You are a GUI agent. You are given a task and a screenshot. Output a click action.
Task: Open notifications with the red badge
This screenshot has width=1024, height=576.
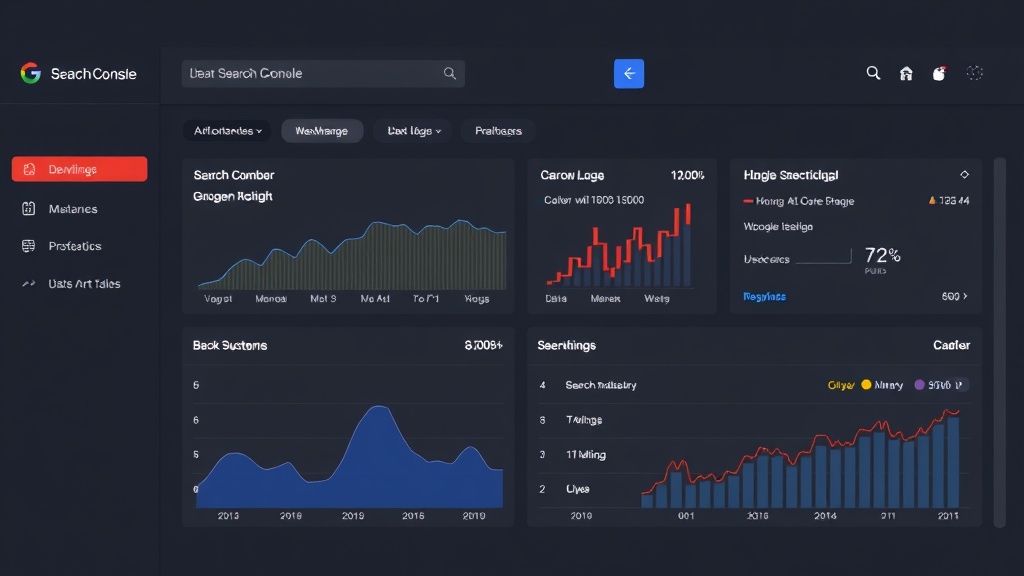pos(940,73)
